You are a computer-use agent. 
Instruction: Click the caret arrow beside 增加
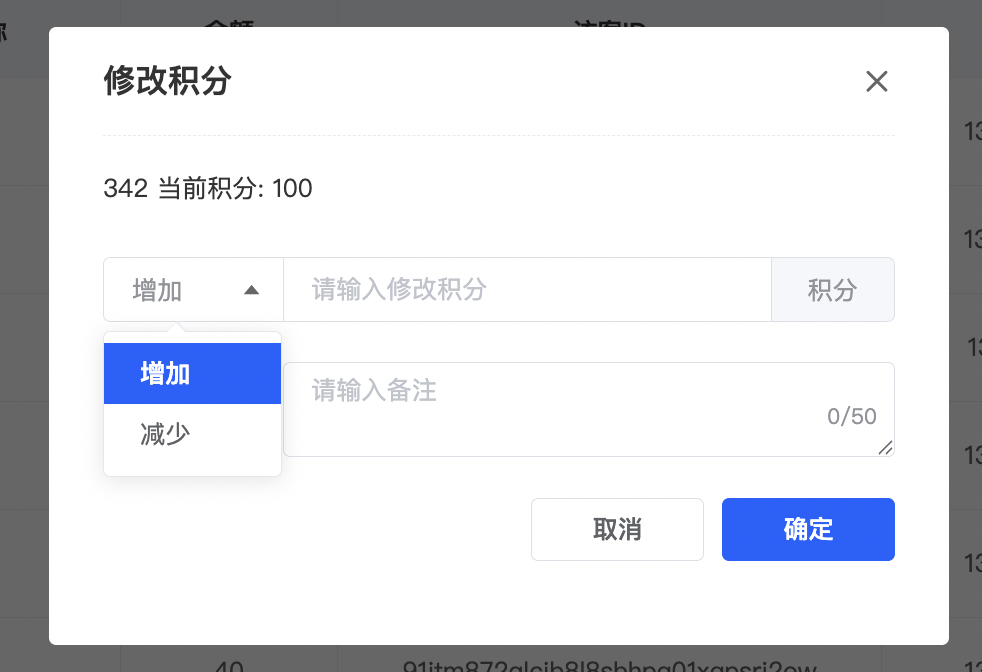click(x=252, y=290)
